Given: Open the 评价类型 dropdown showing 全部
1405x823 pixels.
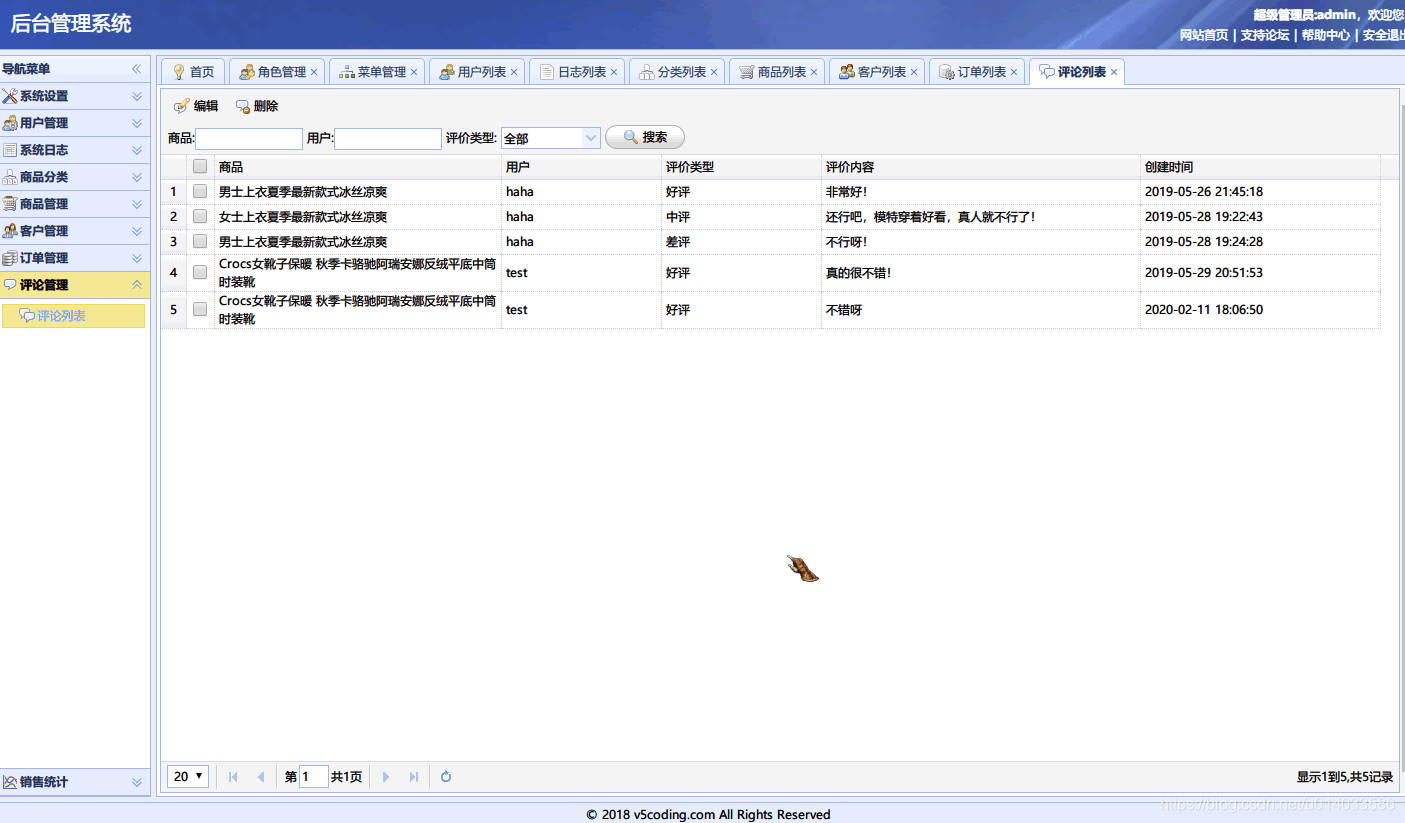Looking at the screenshot, I should [x=551, y=138].
